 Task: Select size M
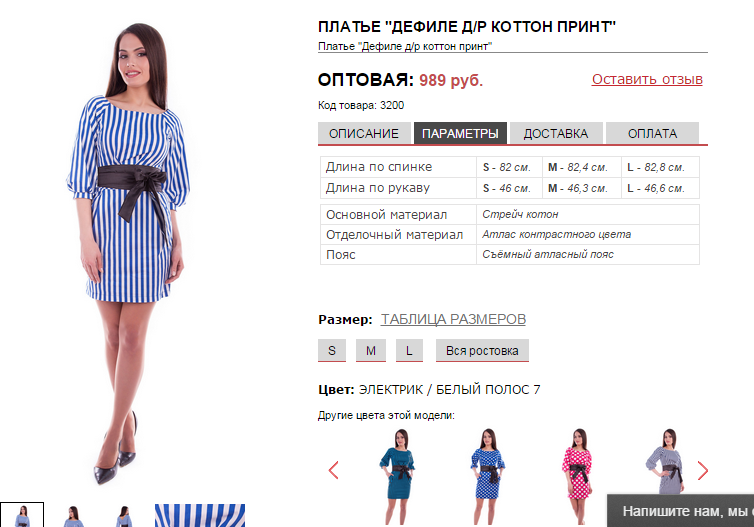point(371,351)
